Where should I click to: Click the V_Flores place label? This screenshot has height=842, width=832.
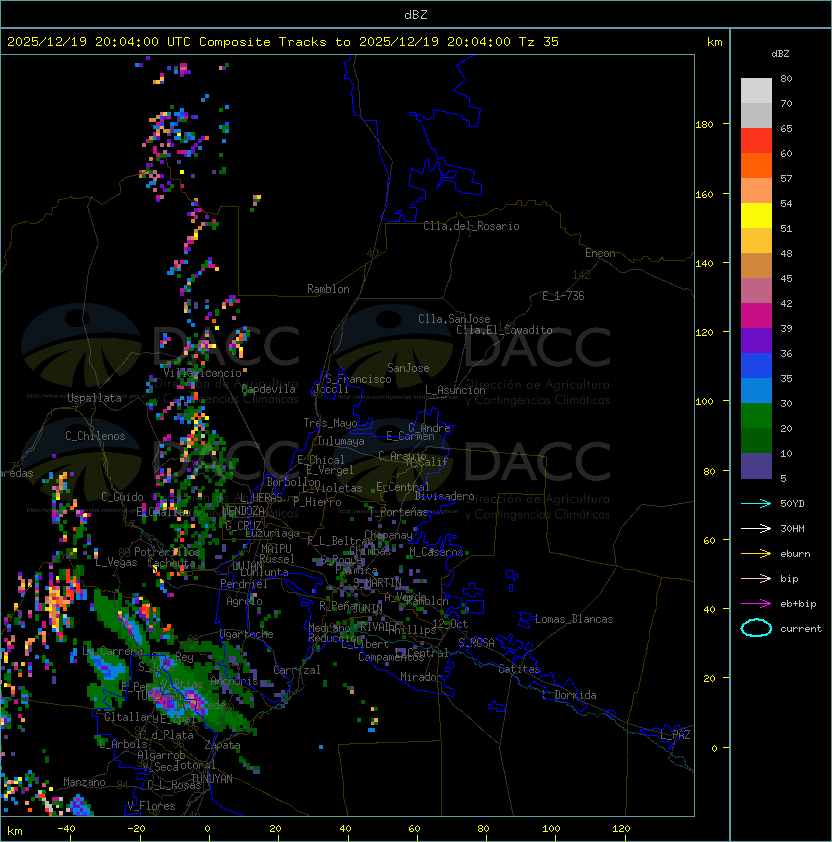(x=151, y=805)
